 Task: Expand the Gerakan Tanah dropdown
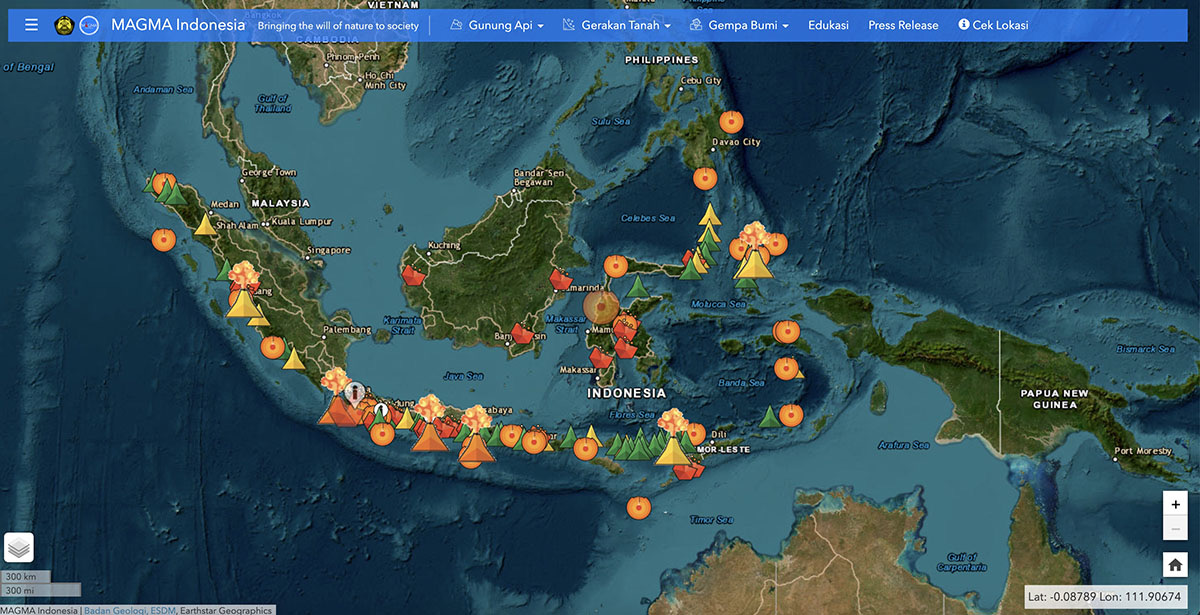[x=616, y=25]
